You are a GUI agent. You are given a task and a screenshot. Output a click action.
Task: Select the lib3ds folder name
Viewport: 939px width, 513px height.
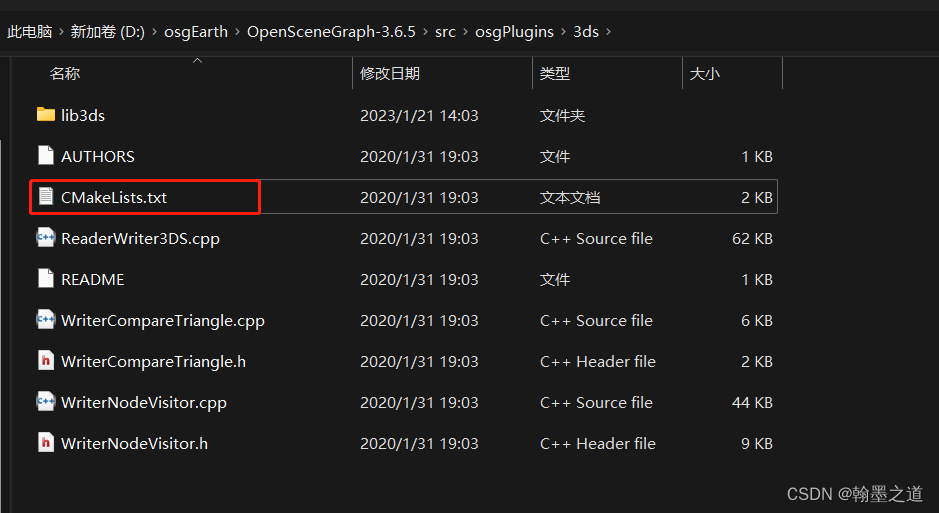click(83, 116)
